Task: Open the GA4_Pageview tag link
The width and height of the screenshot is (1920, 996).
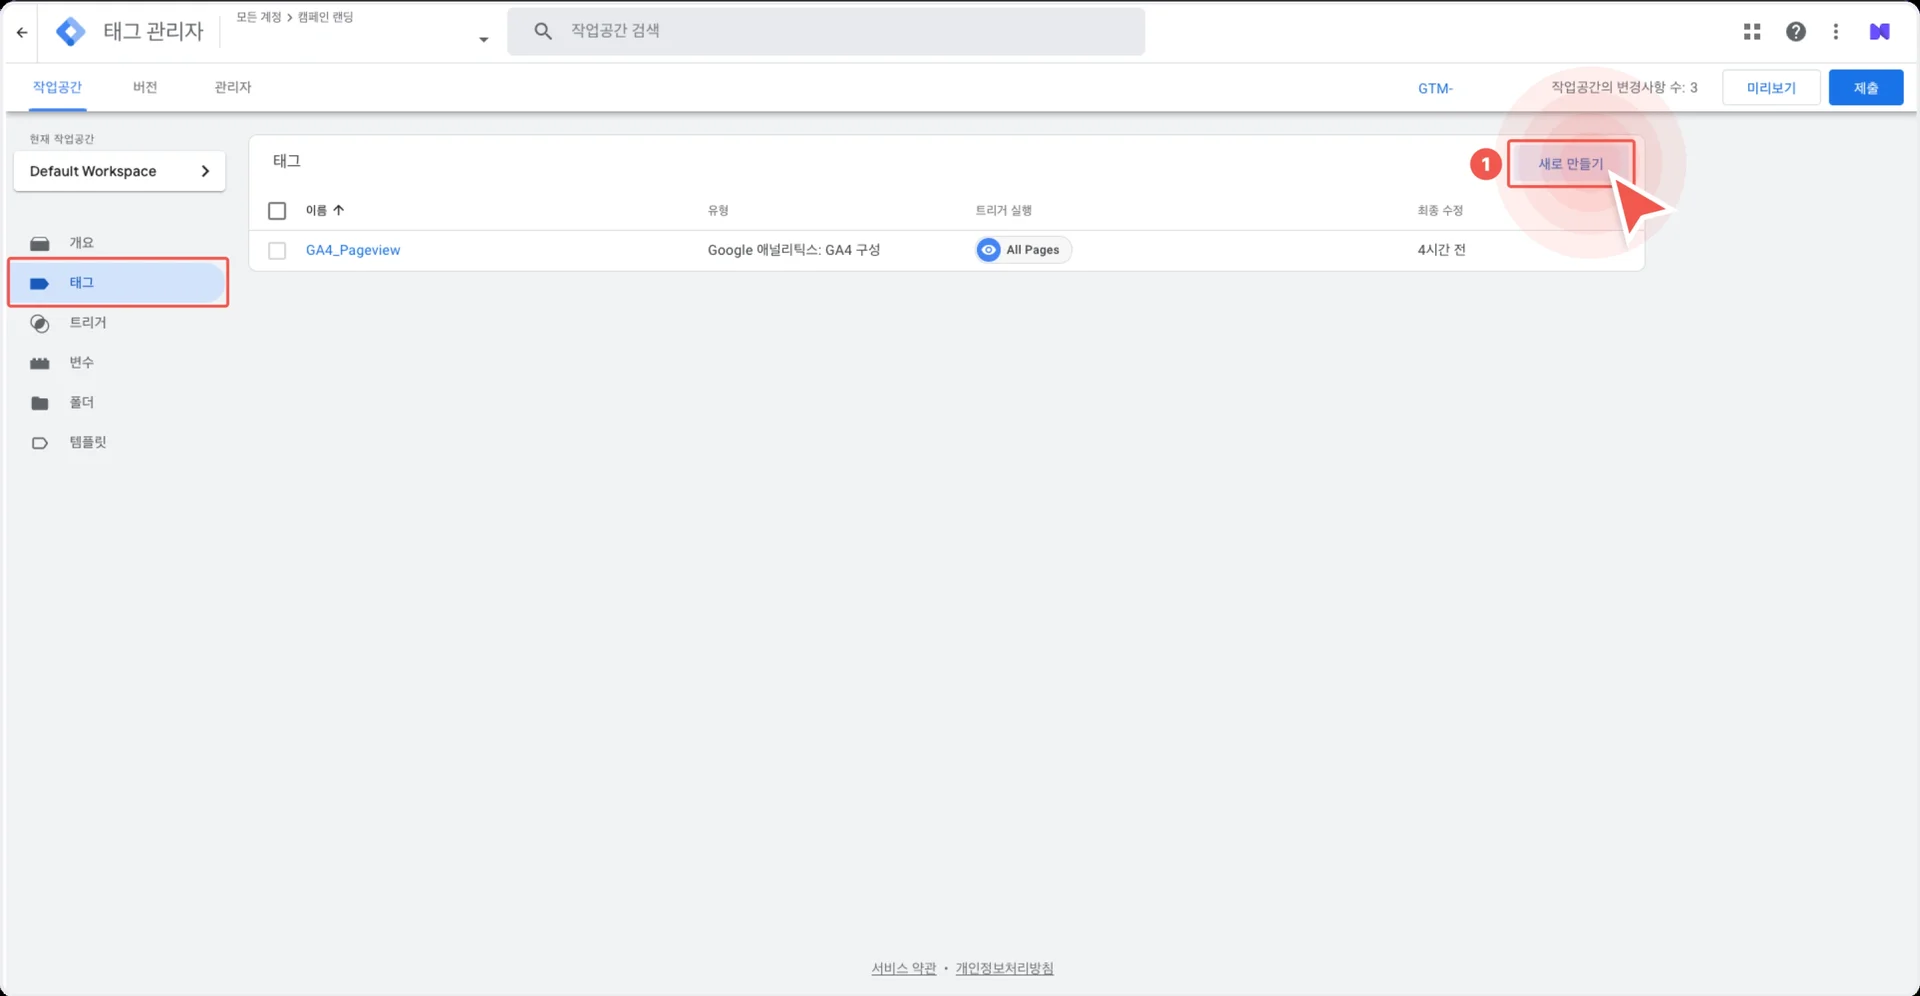Action: click(353, 250)
